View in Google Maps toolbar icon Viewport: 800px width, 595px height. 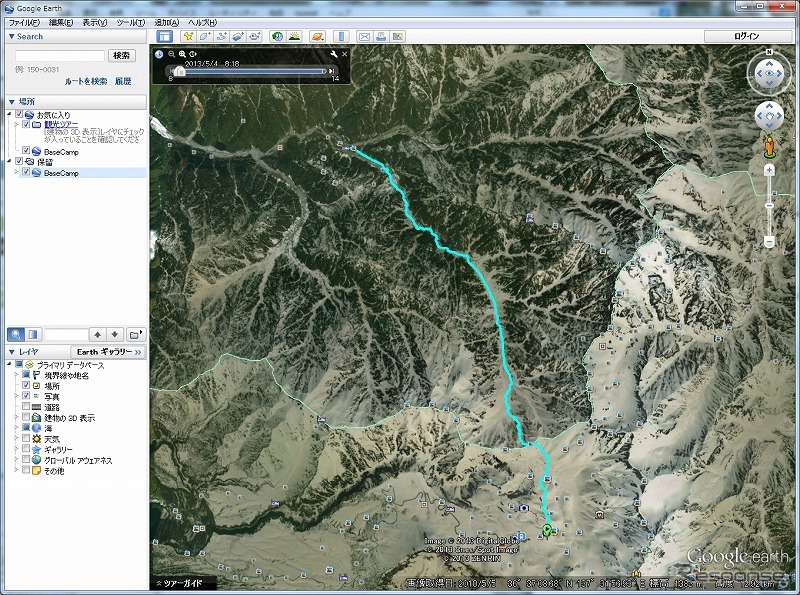coord(397,36)
